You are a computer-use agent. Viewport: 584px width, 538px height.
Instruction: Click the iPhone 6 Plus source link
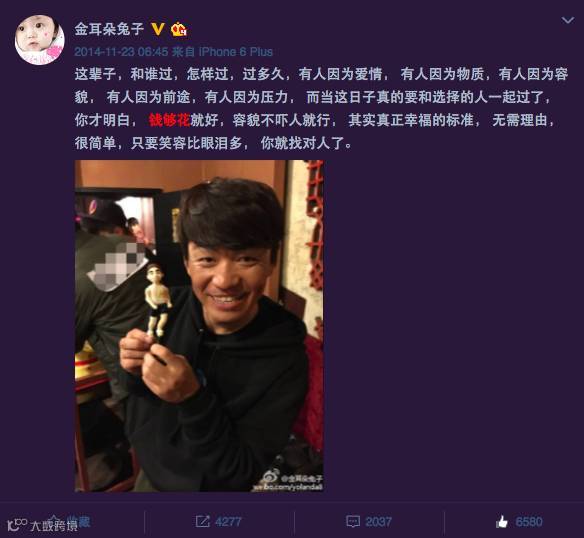click(x=235, y=51)
